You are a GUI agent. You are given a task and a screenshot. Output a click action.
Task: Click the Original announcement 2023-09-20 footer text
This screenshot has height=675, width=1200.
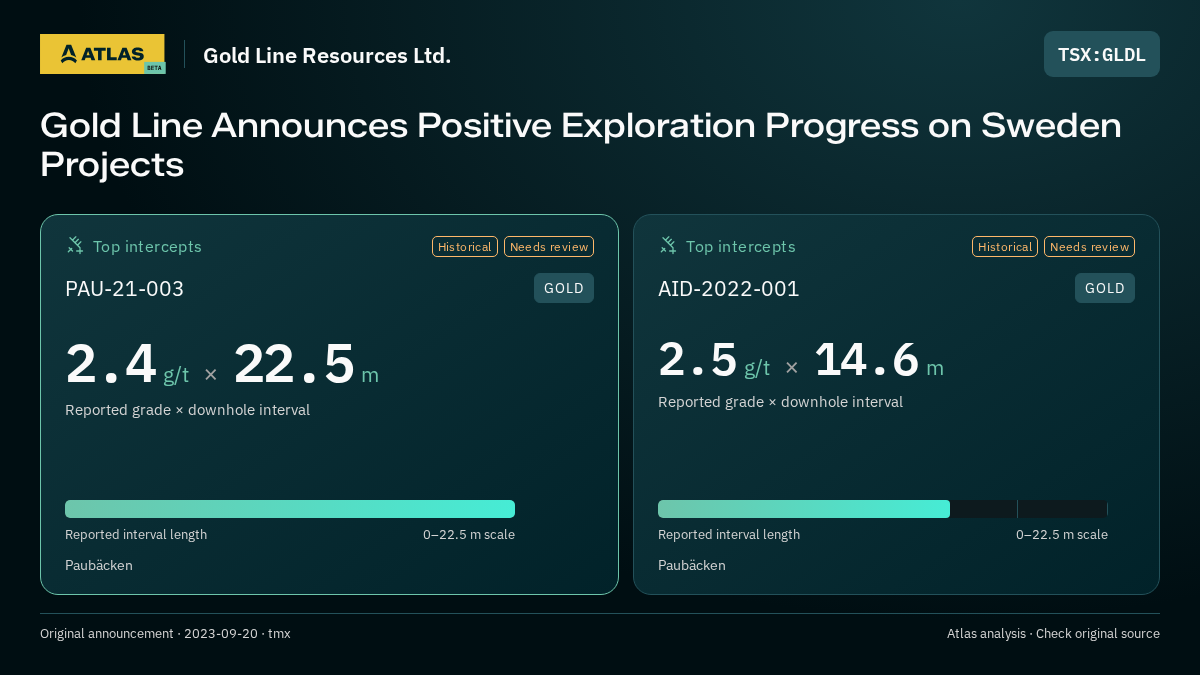point(165,634)
